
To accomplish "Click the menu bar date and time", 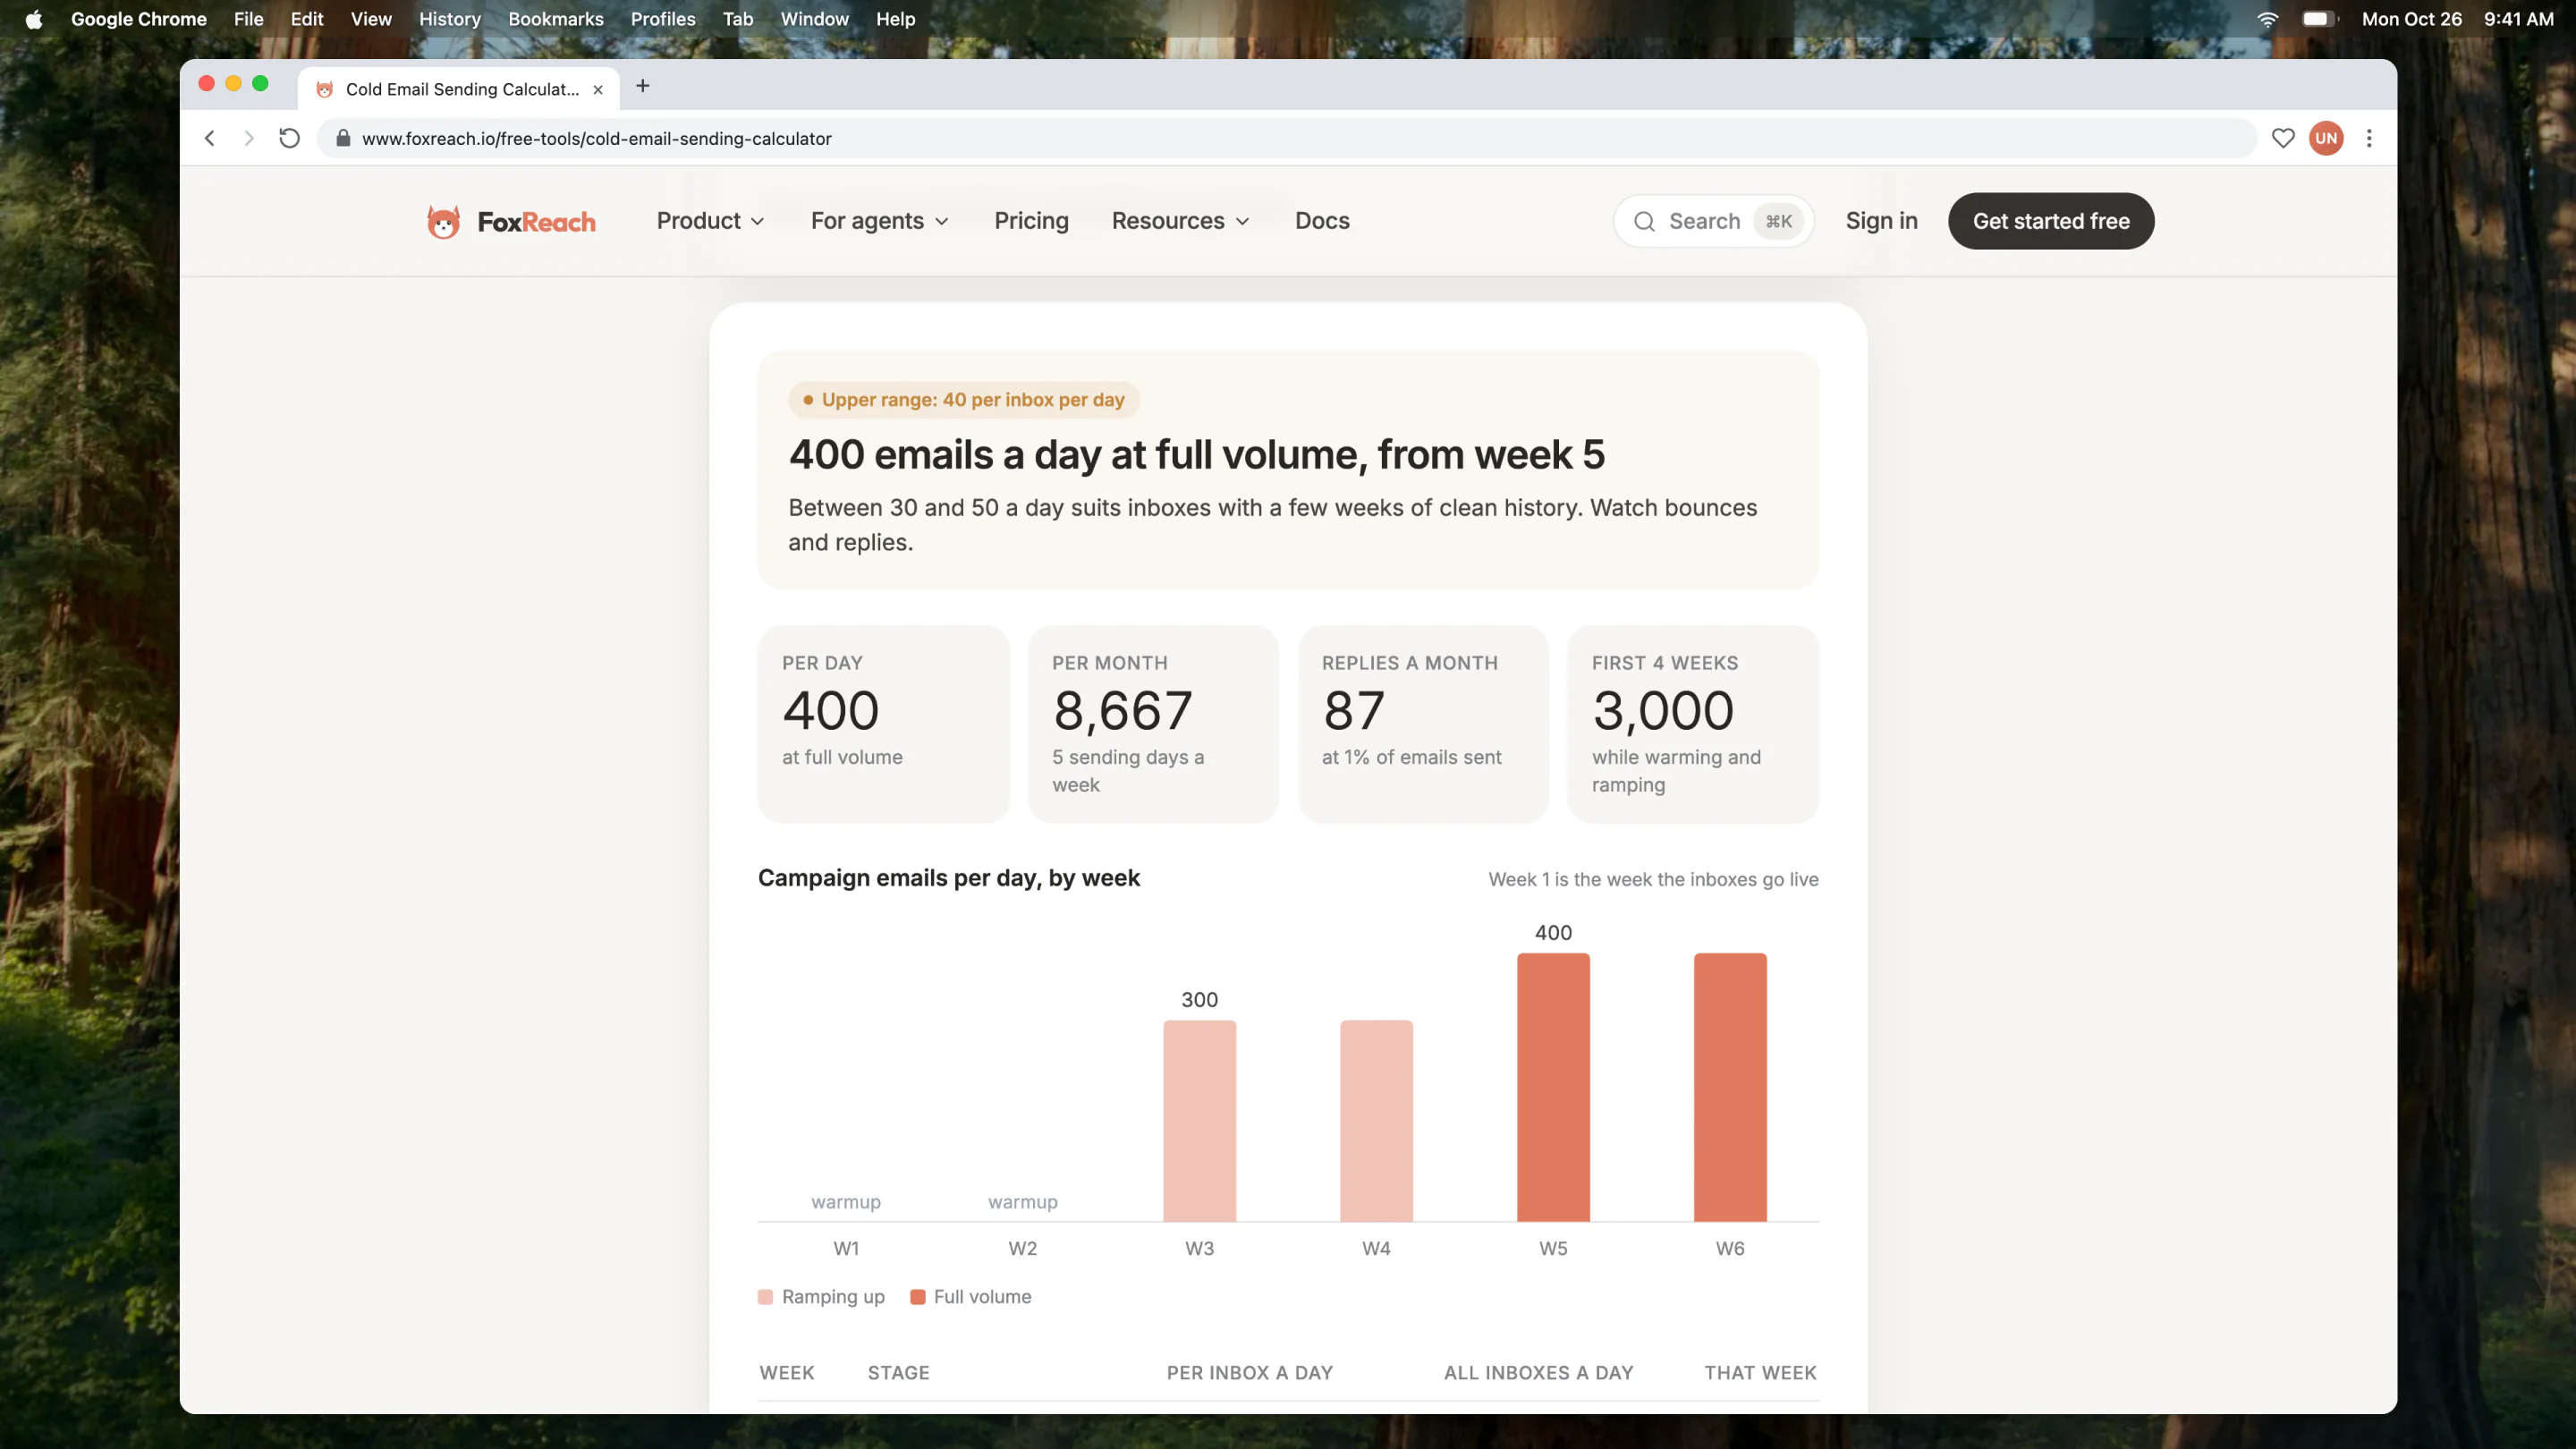I will click(2457, 19).
